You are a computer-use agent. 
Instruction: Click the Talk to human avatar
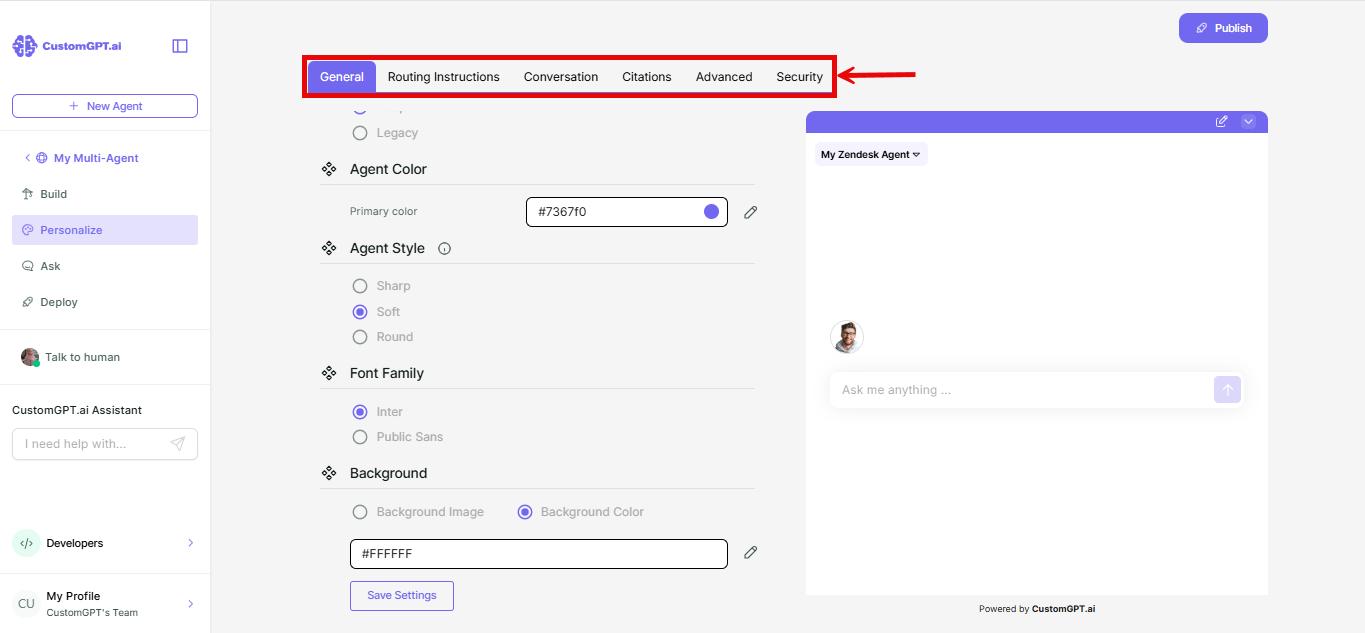click(30, 357)
